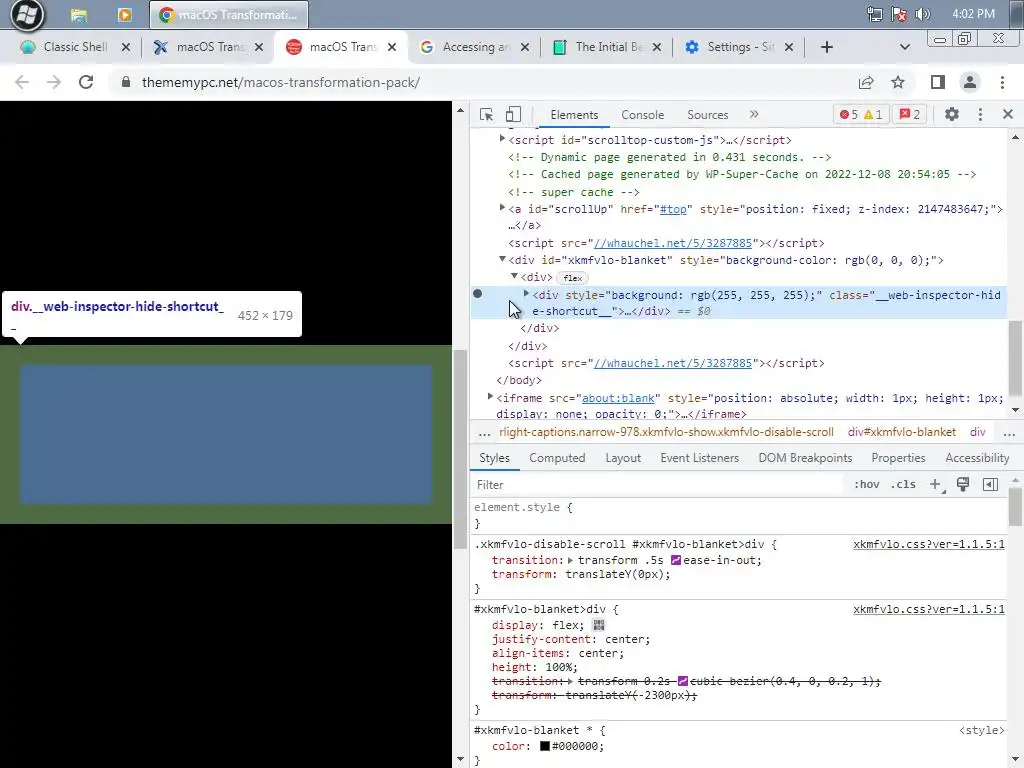Expand the transition shorthand property arrow
This screenshot has width=1024, height=768.
pos(570,560)
